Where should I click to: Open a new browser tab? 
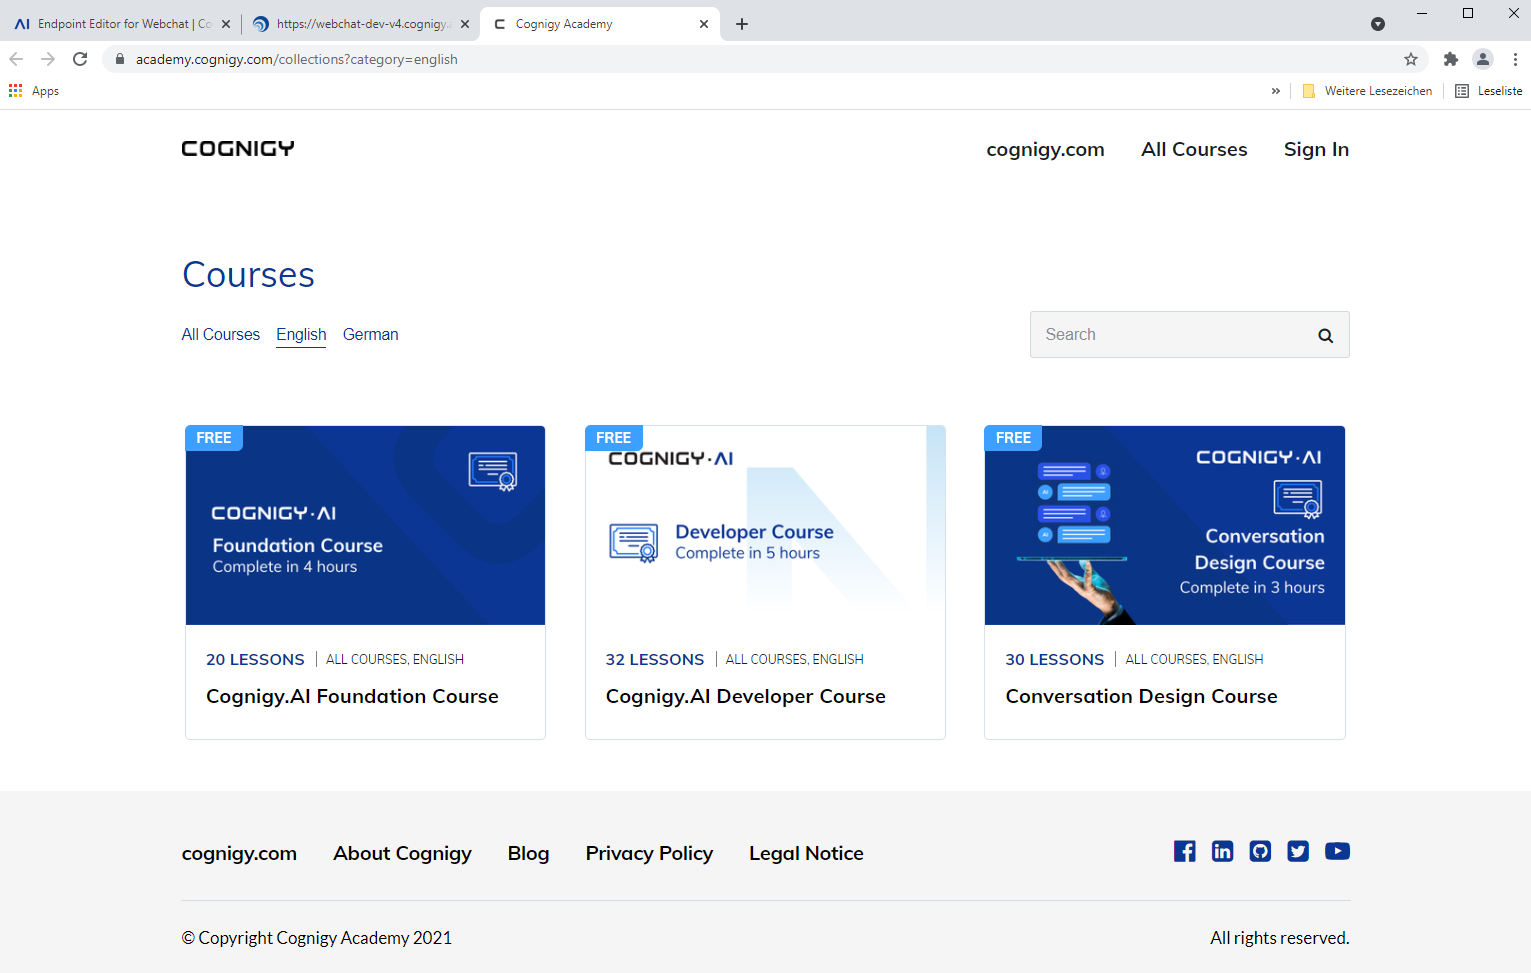point(742,24)
